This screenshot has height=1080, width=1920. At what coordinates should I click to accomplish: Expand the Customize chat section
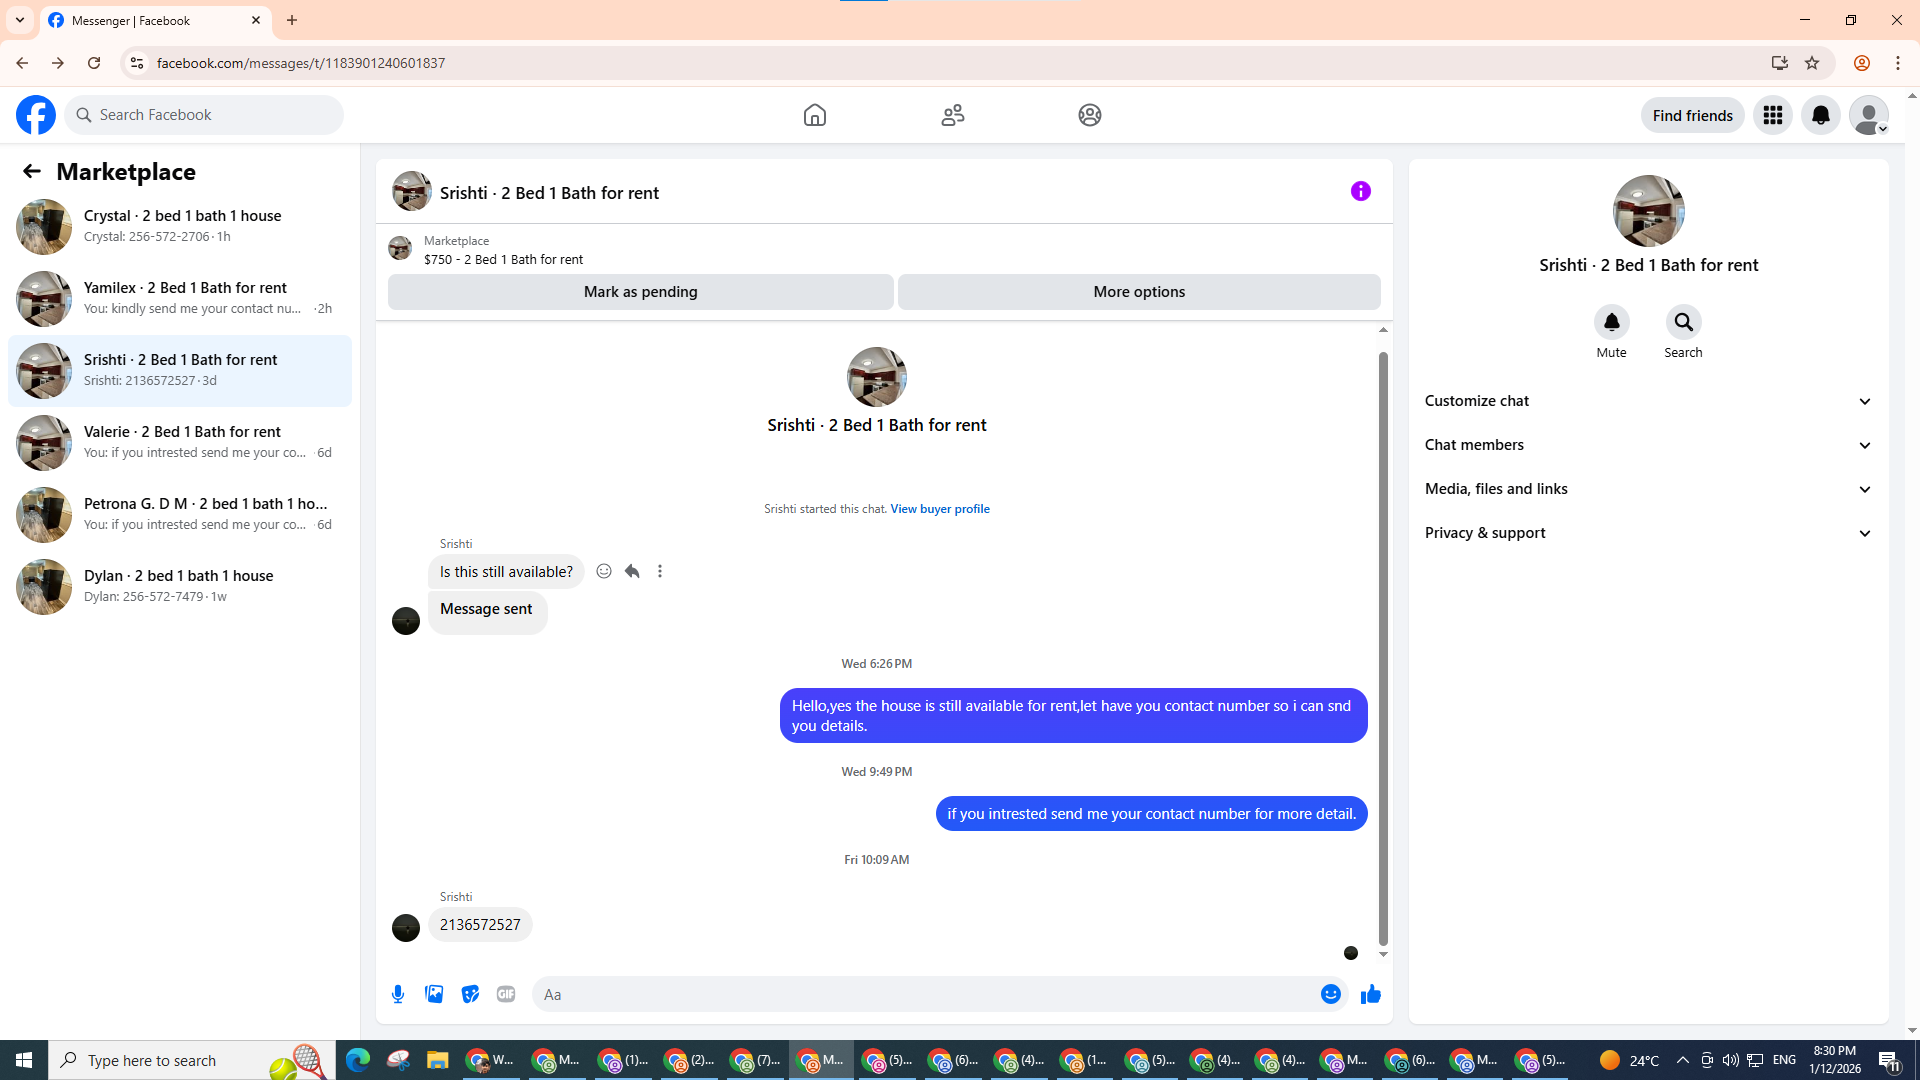(1648, 401)
